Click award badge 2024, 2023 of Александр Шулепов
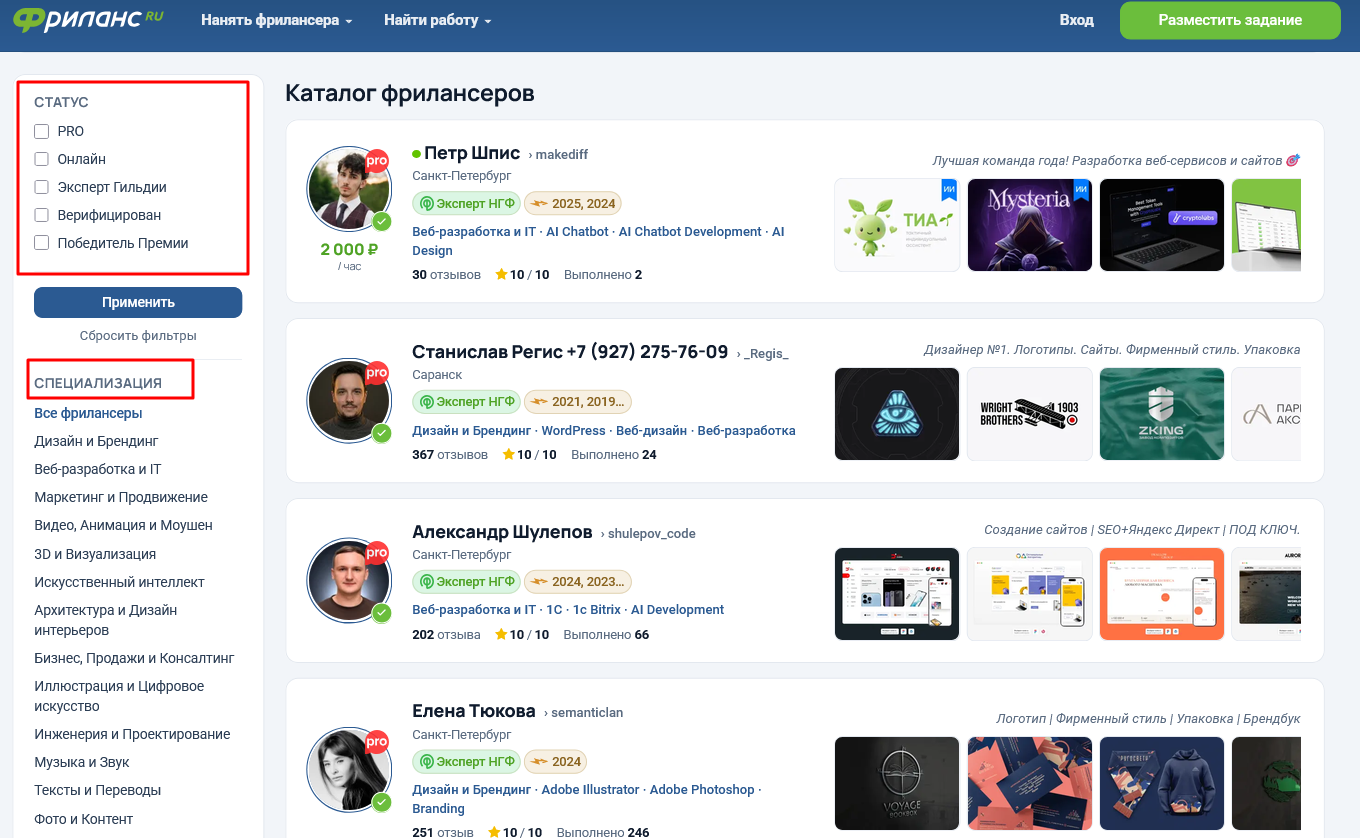Viewport: 1360px width, 838px height. coord(578,581)
